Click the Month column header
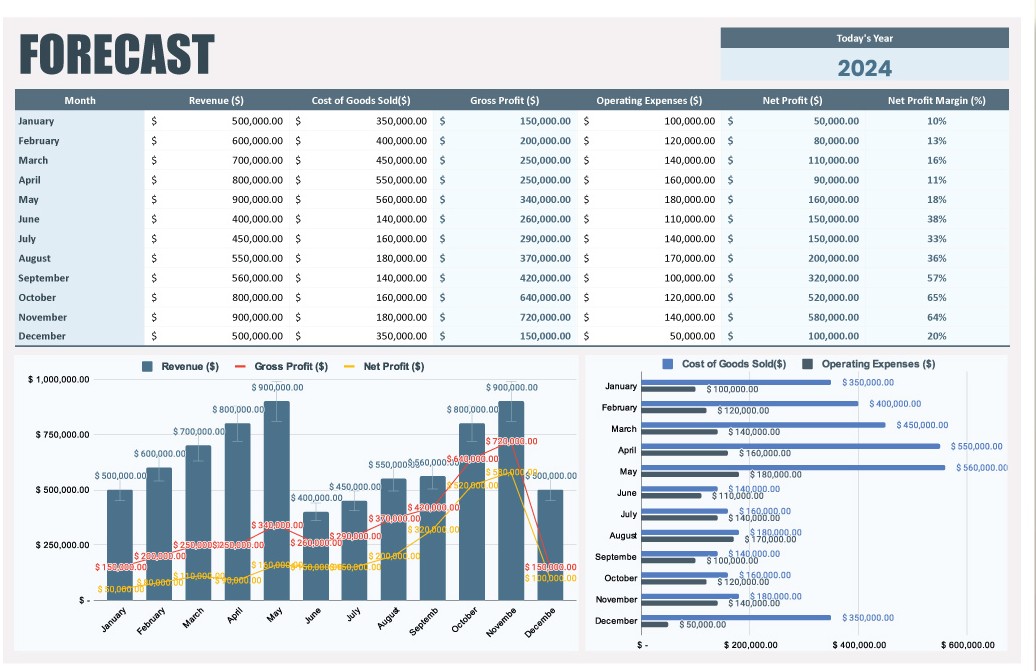Image resolution: width=1036 pixels, height=671 pixels. tap(80, 100)
